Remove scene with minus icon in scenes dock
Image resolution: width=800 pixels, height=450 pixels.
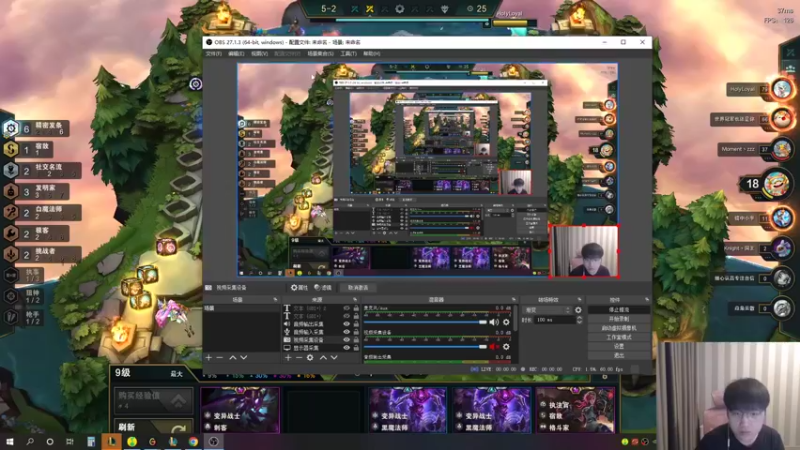[x=220, y=358]
